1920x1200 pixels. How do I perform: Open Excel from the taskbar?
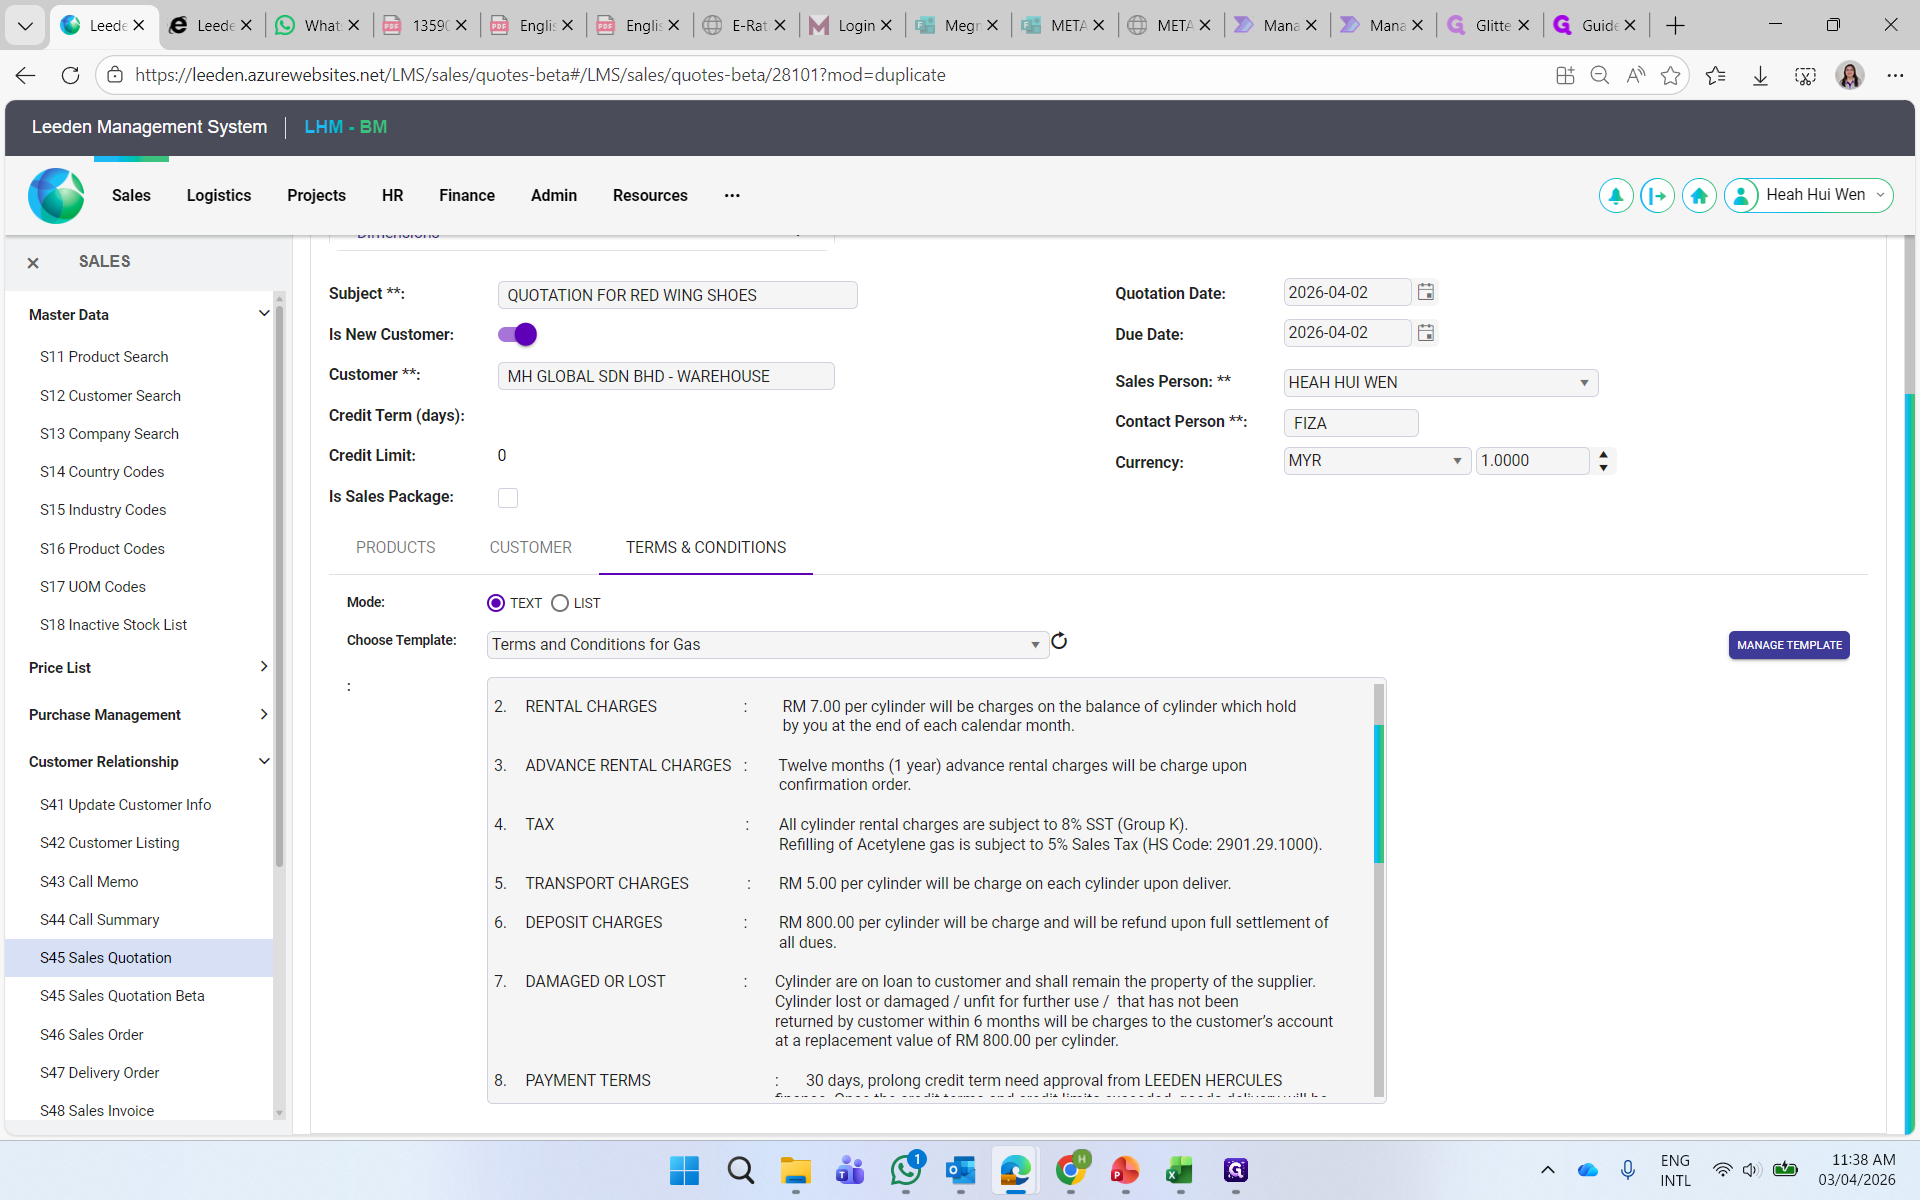(1180, 1170)
